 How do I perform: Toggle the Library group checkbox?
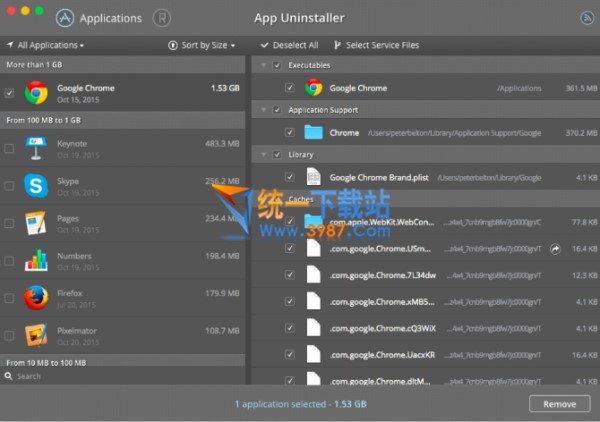[x=277, y=155]
